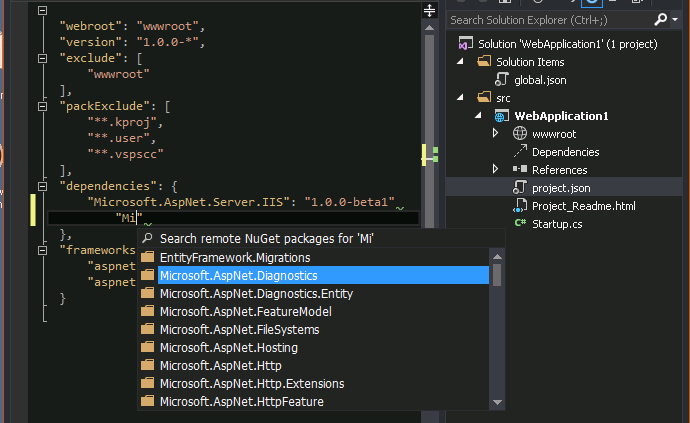Click folder icon next to Microsoft.AspNet.FeatureModel
The image size is (690, 423).
147,311
